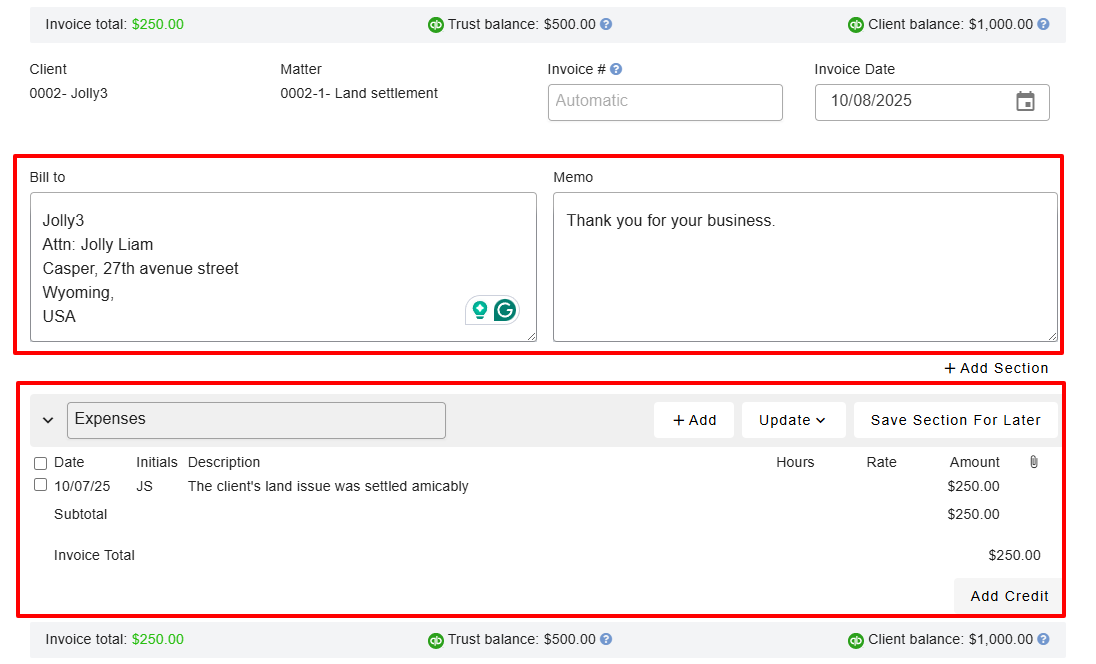Select the checkbox for the 10/07/25 expense
This screenshot has width=1096, height=664.
[40, 485]
